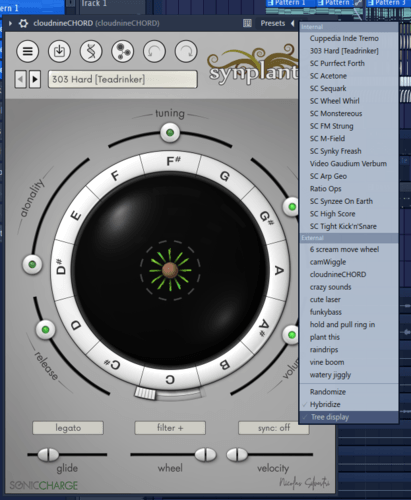
Task: Click the redo arrow icon
Action: tap(186, 51)
